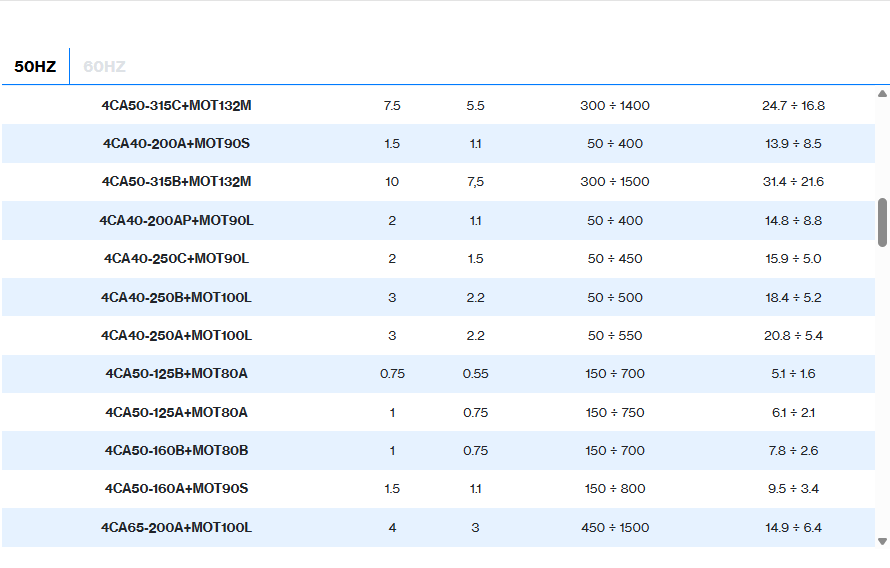Viewport: 890px width, 568px height.
Task: Switch to the 50HZ tab
Action: pyautogui.click(x=35, y=67)
